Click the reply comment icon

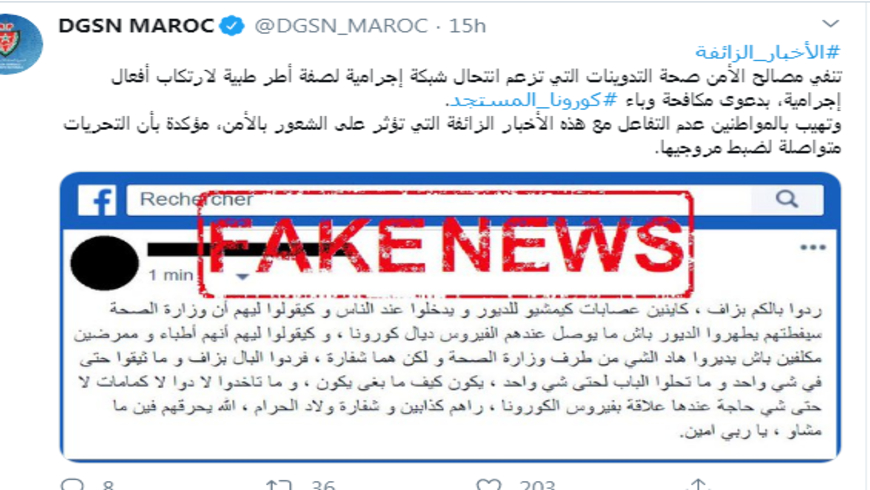[72, 485]
